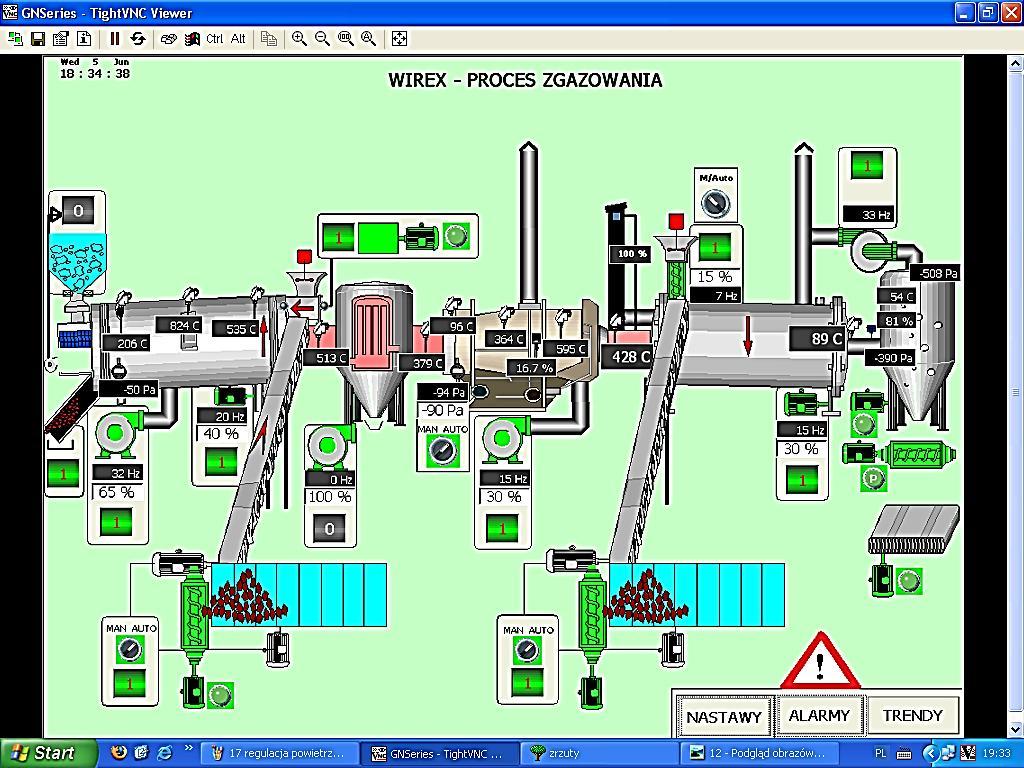Viewport: 1024px width, 768px height.
Task: Click the Save connection floppy icon
Action: coord(38,39)
